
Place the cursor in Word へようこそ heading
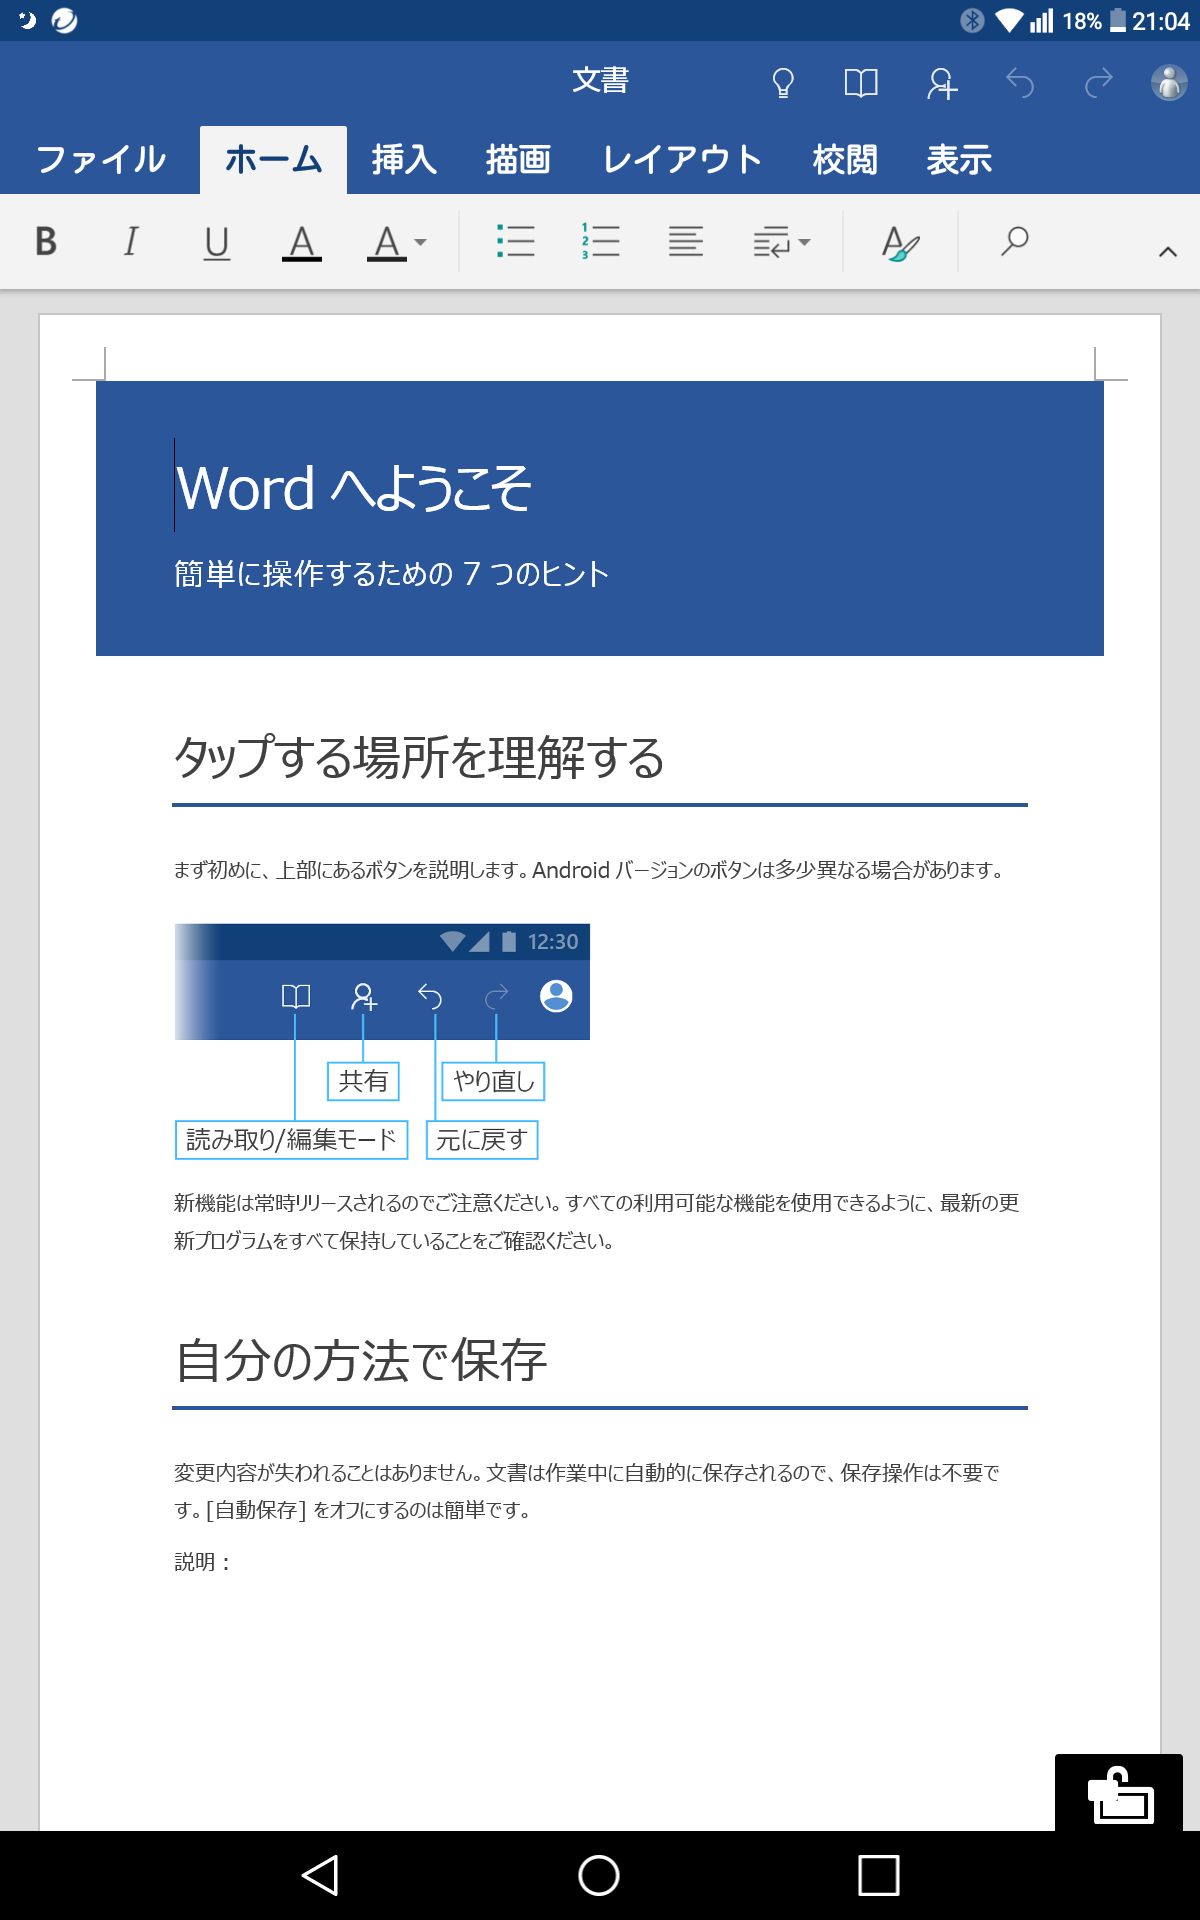pos(353,488)
